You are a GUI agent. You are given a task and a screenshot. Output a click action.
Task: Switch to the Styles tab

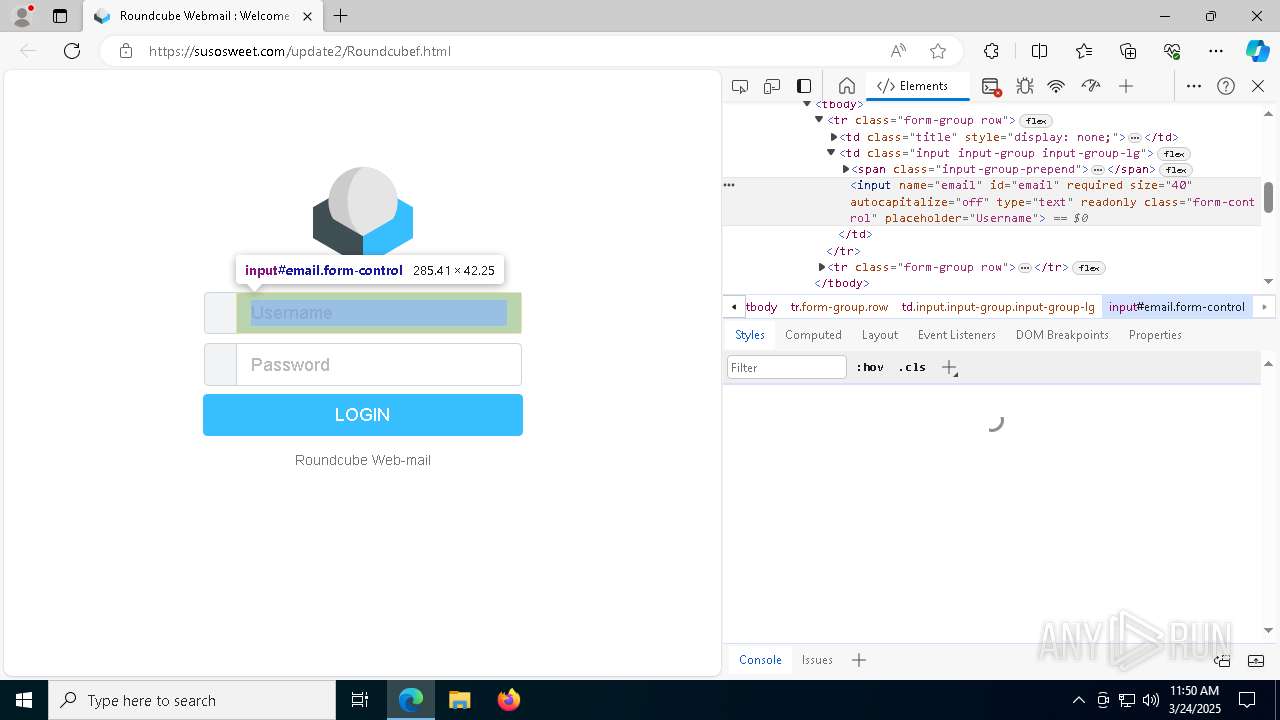(750, 335)
